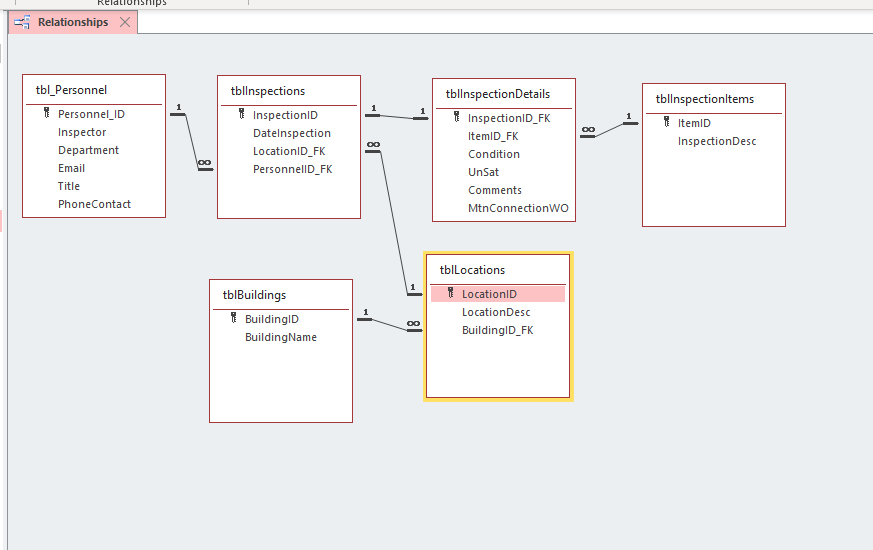This screenshot has height=550, width=873.
Task: Select the PhoneContact field
Action: tap(94, 204)
